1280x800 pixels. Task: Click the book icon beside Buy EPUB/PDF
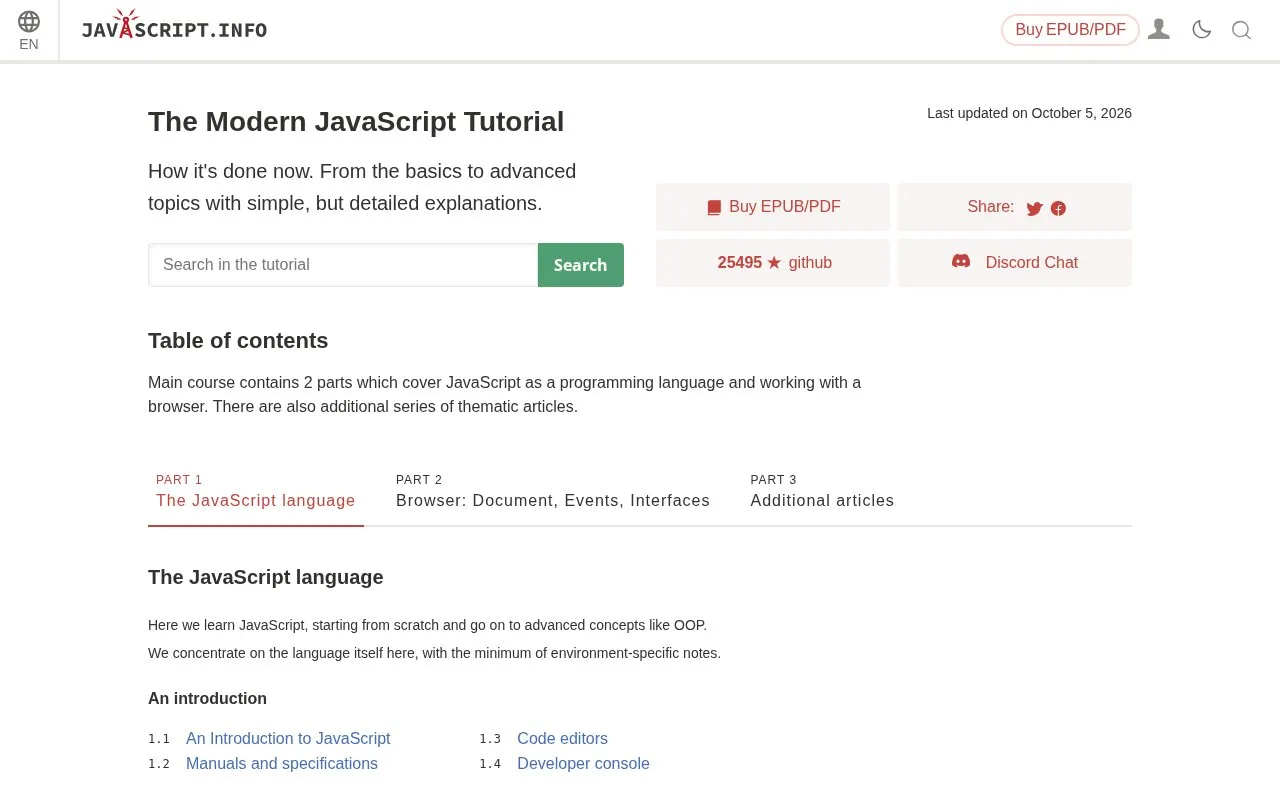click(714, 207)
